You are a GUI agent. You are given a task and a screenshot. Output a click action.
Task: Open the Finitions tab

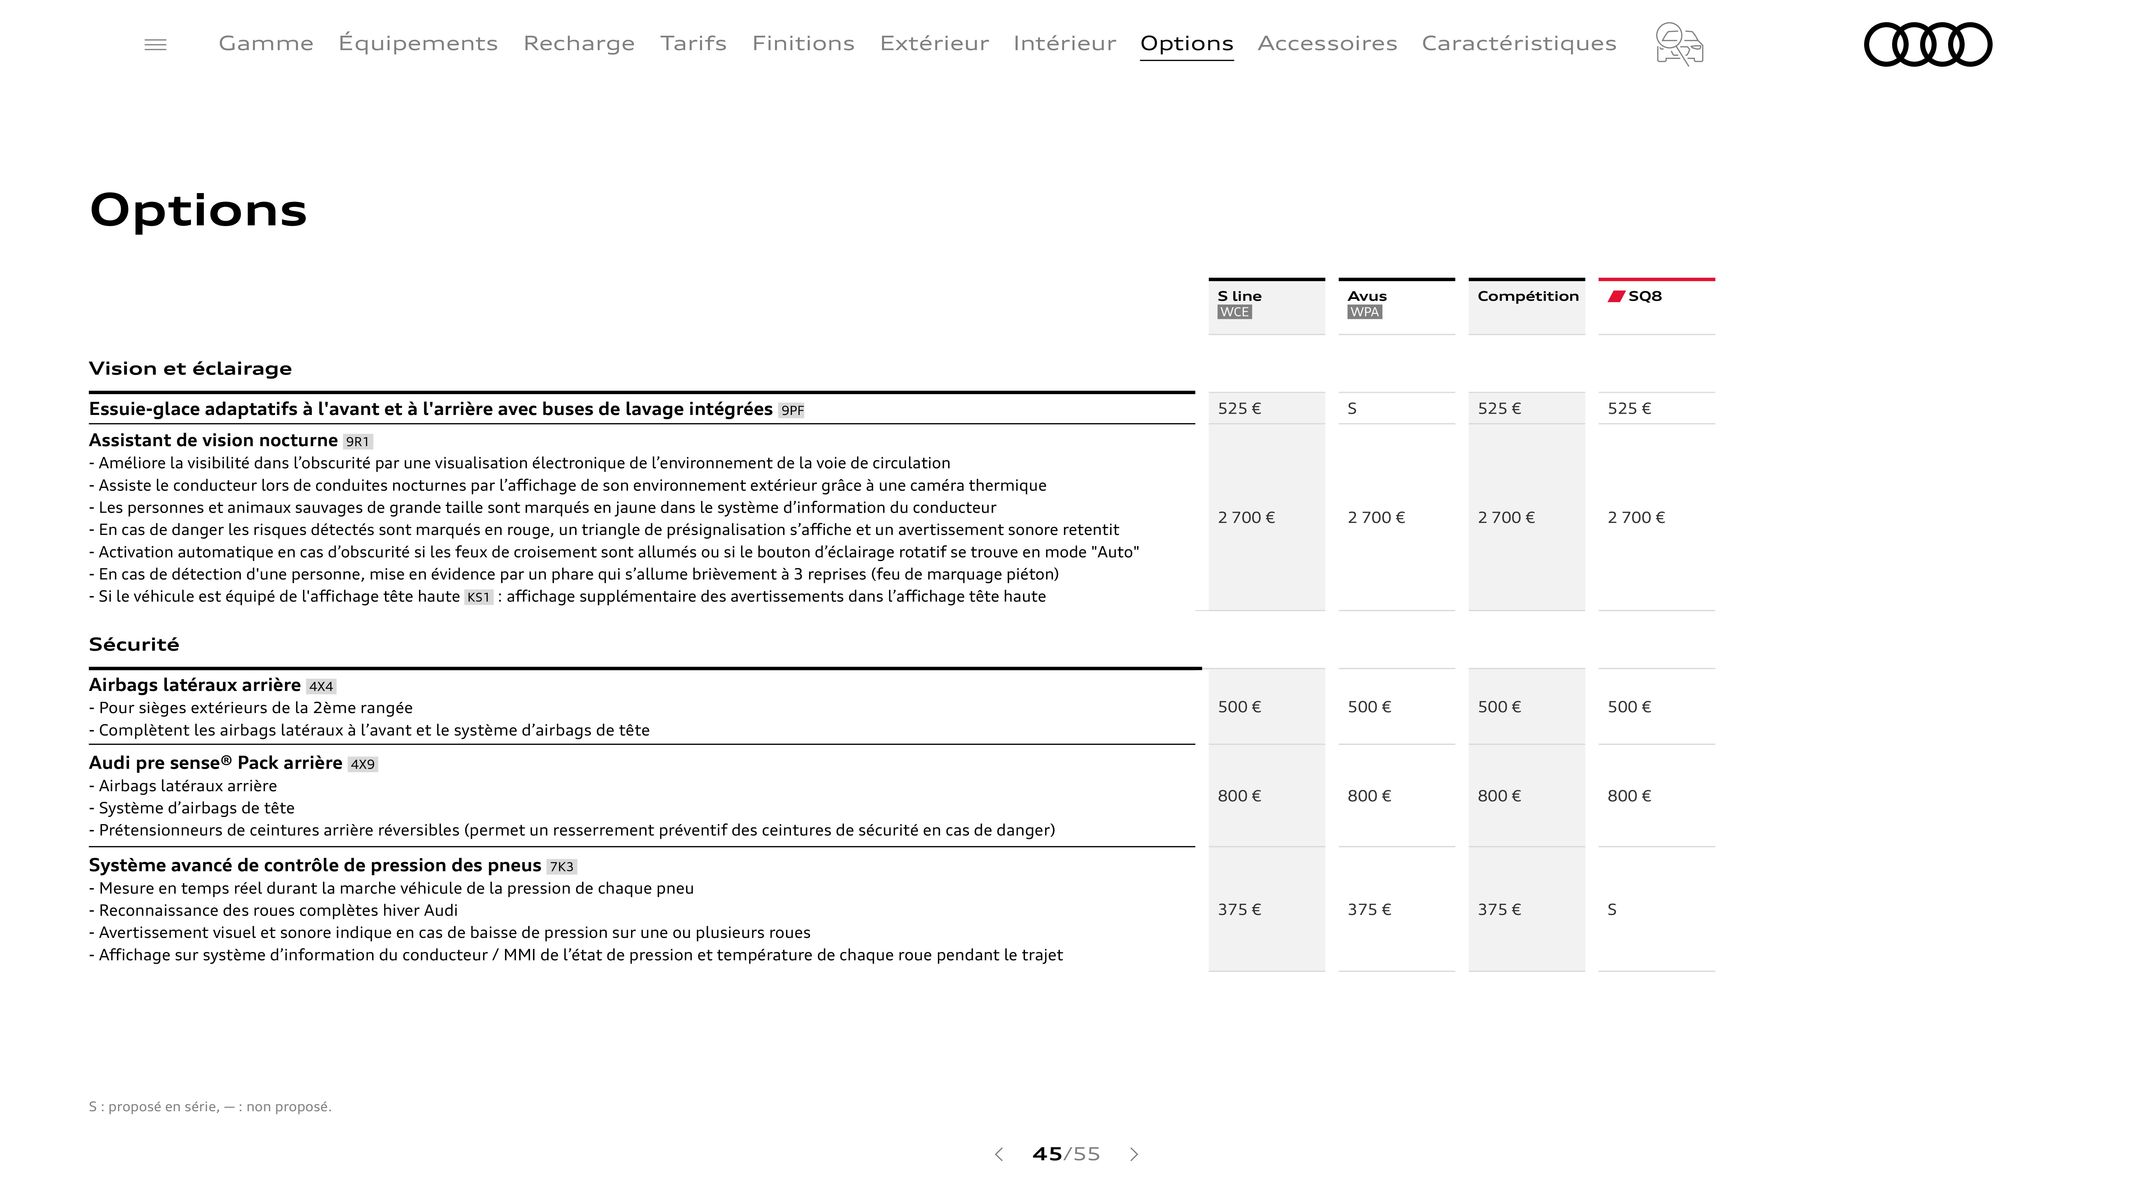point(803,43)
